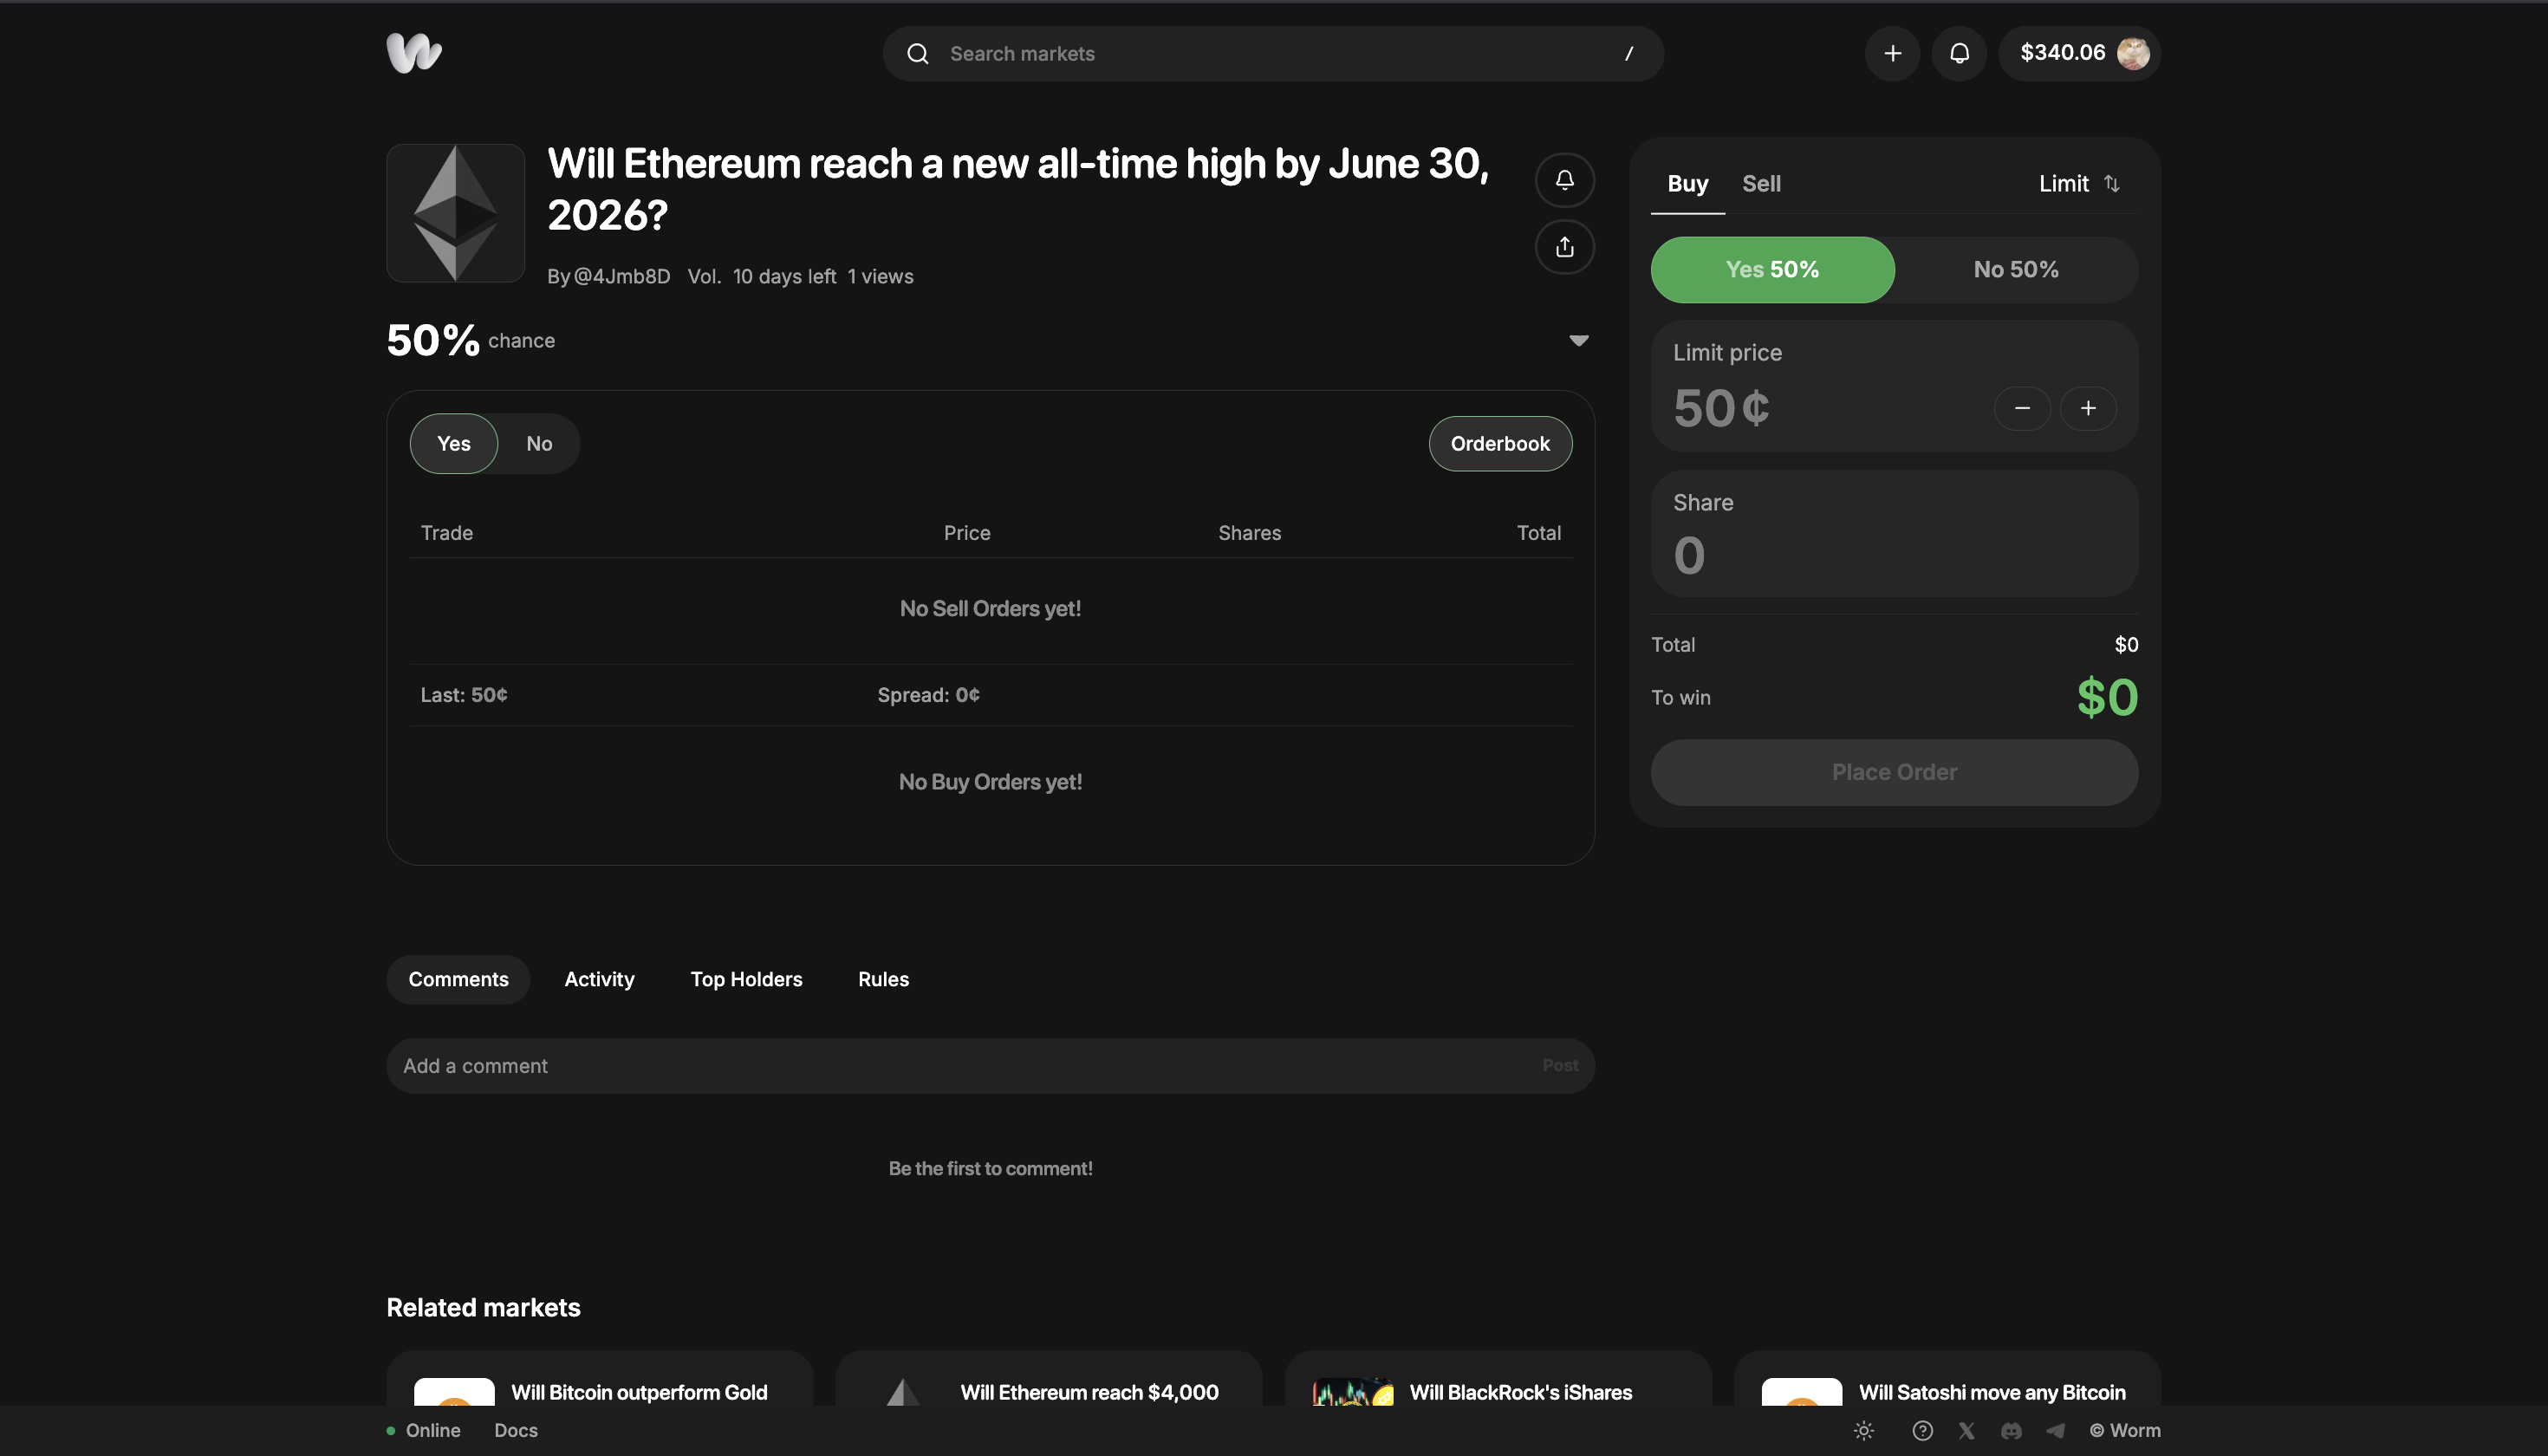
Task: Click the '1 views' label
Action: pyautogui.click(x=880, y=277)
